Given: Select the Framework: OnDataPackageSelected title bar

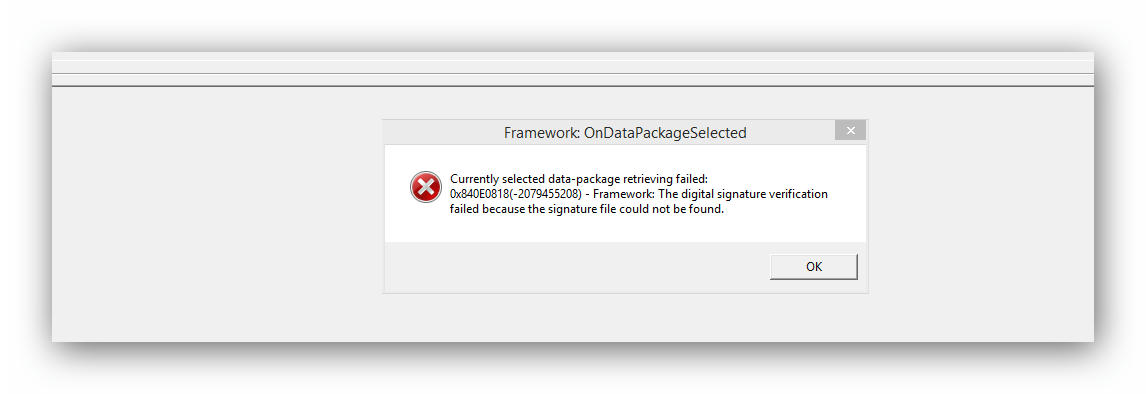Looking at the screenshot, I should point(625,132).
